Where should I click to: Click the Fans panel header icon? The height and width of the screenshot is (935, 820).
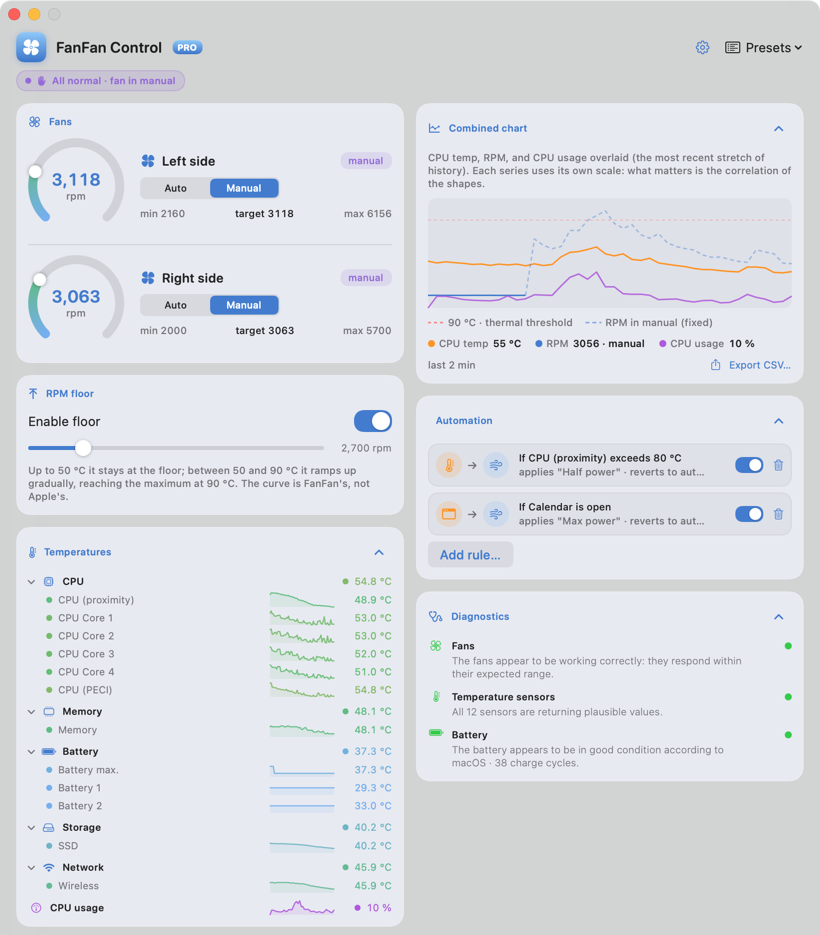[35, 122]
